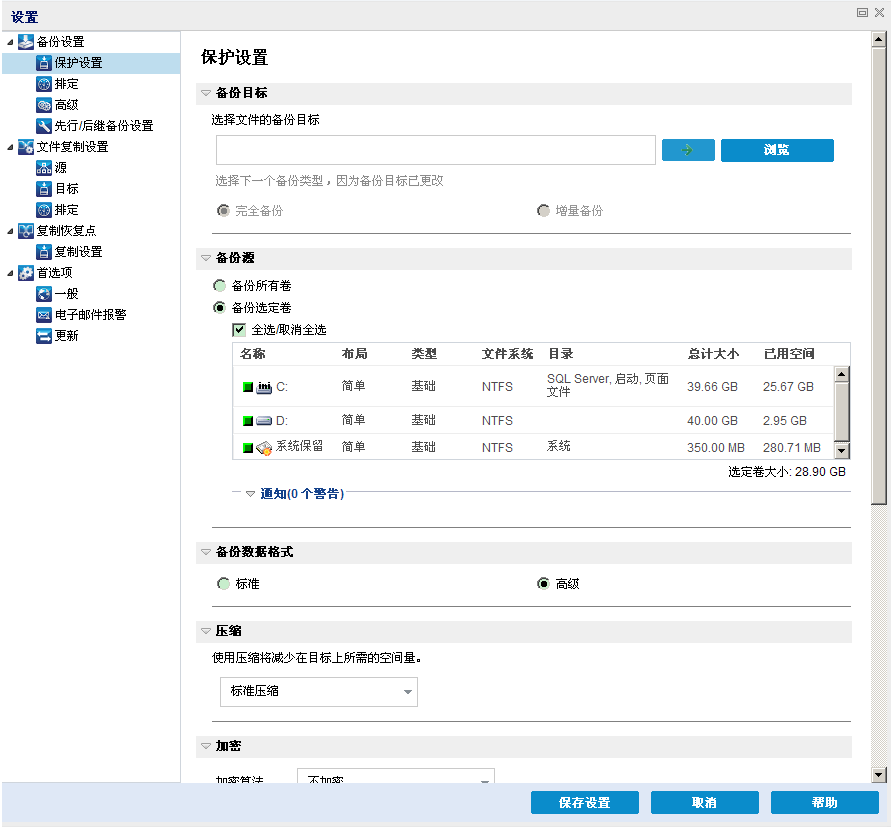The width and height of the screenshot is (891, 836).
Task: Click the 保存设置 button
Action: coord(584,802)
